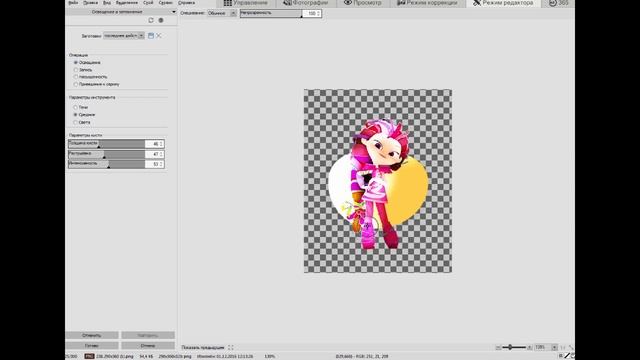Select the Приведение к серому radio button
Screen dimensions: 640x360
click(76, 84)
